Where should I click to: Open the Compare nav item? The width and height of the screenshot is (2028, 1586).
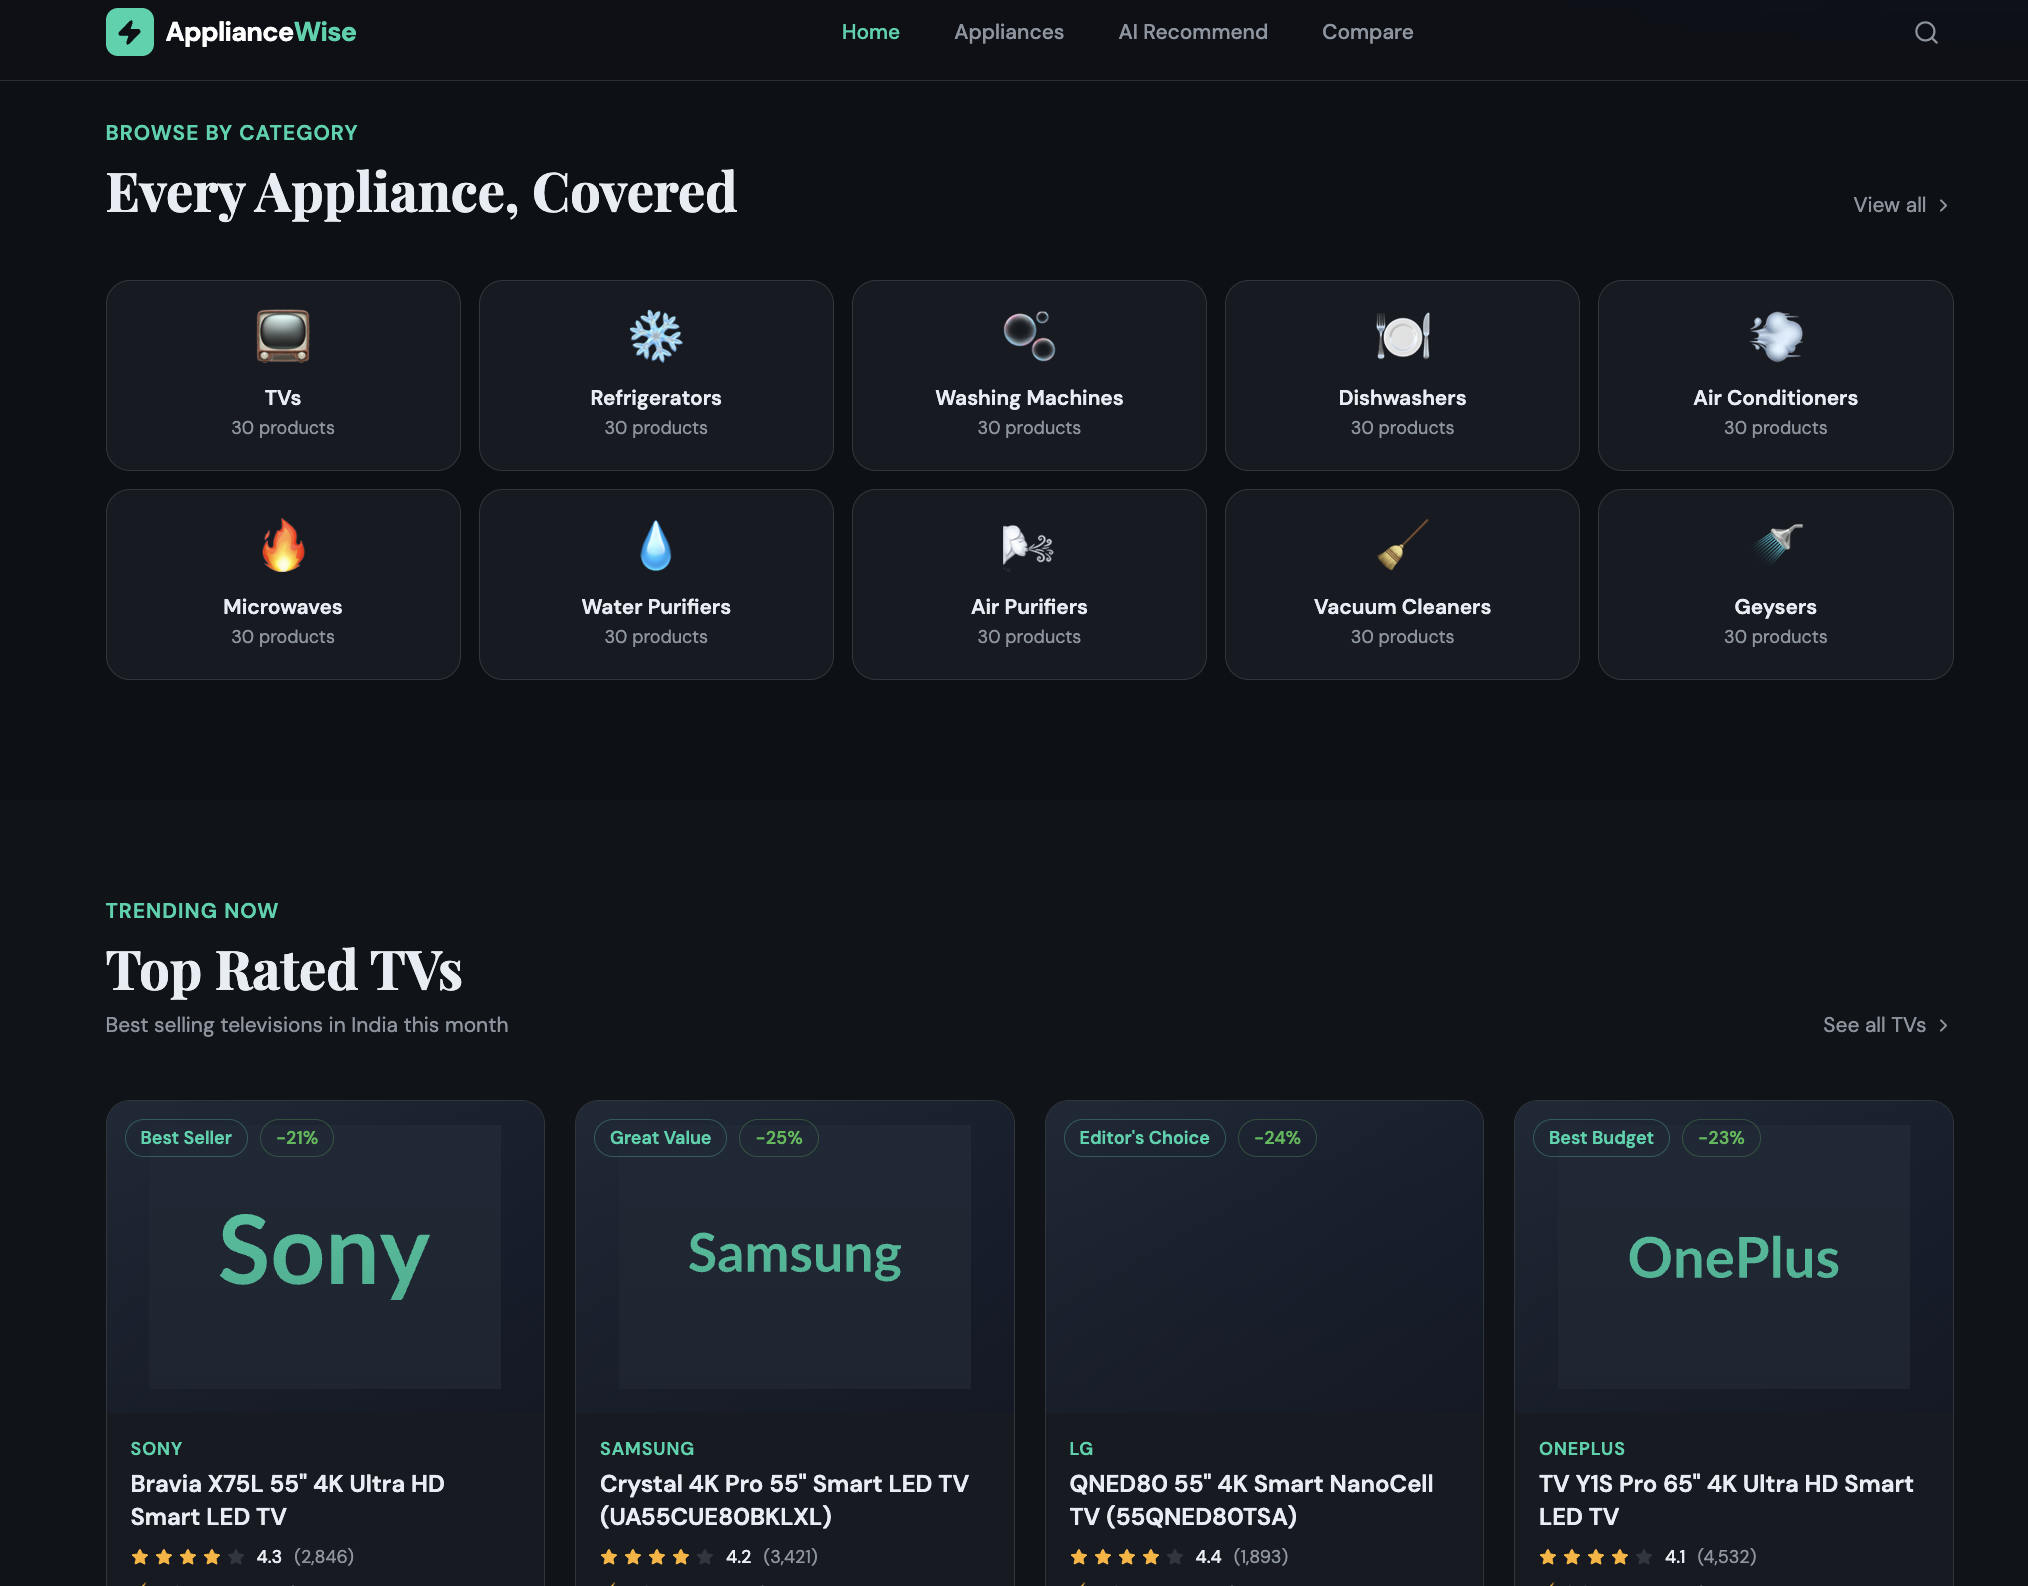(x=1367, y=32)
